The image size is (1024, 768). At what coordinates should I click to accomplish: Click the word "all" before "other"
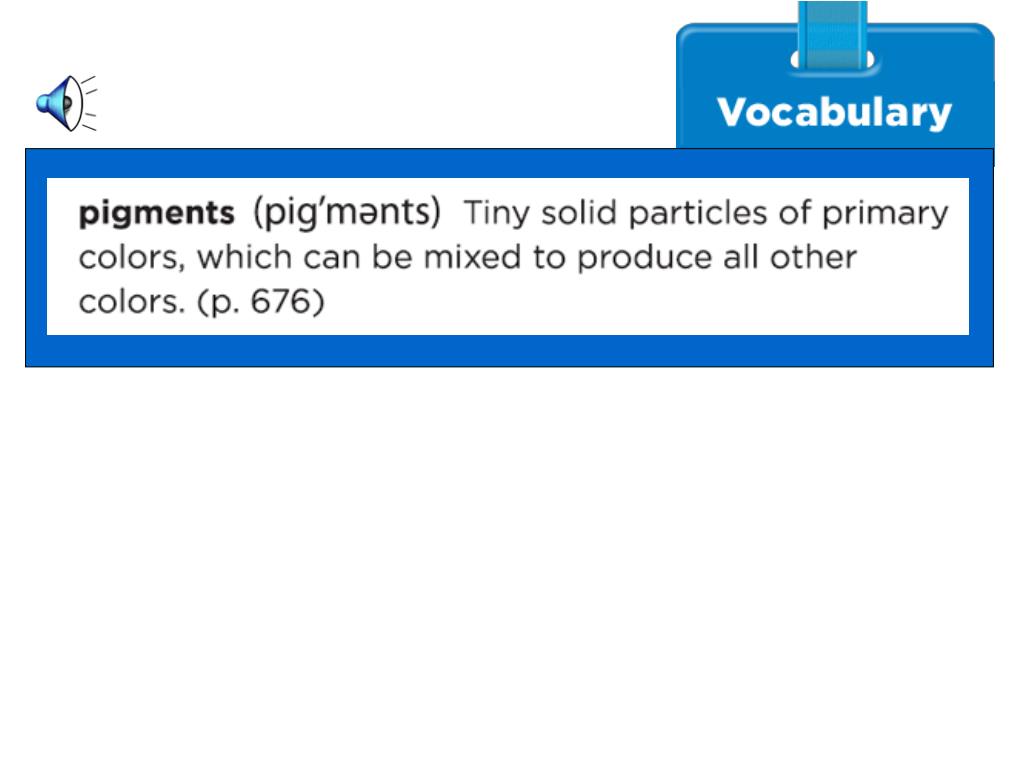tap(741, 257)
